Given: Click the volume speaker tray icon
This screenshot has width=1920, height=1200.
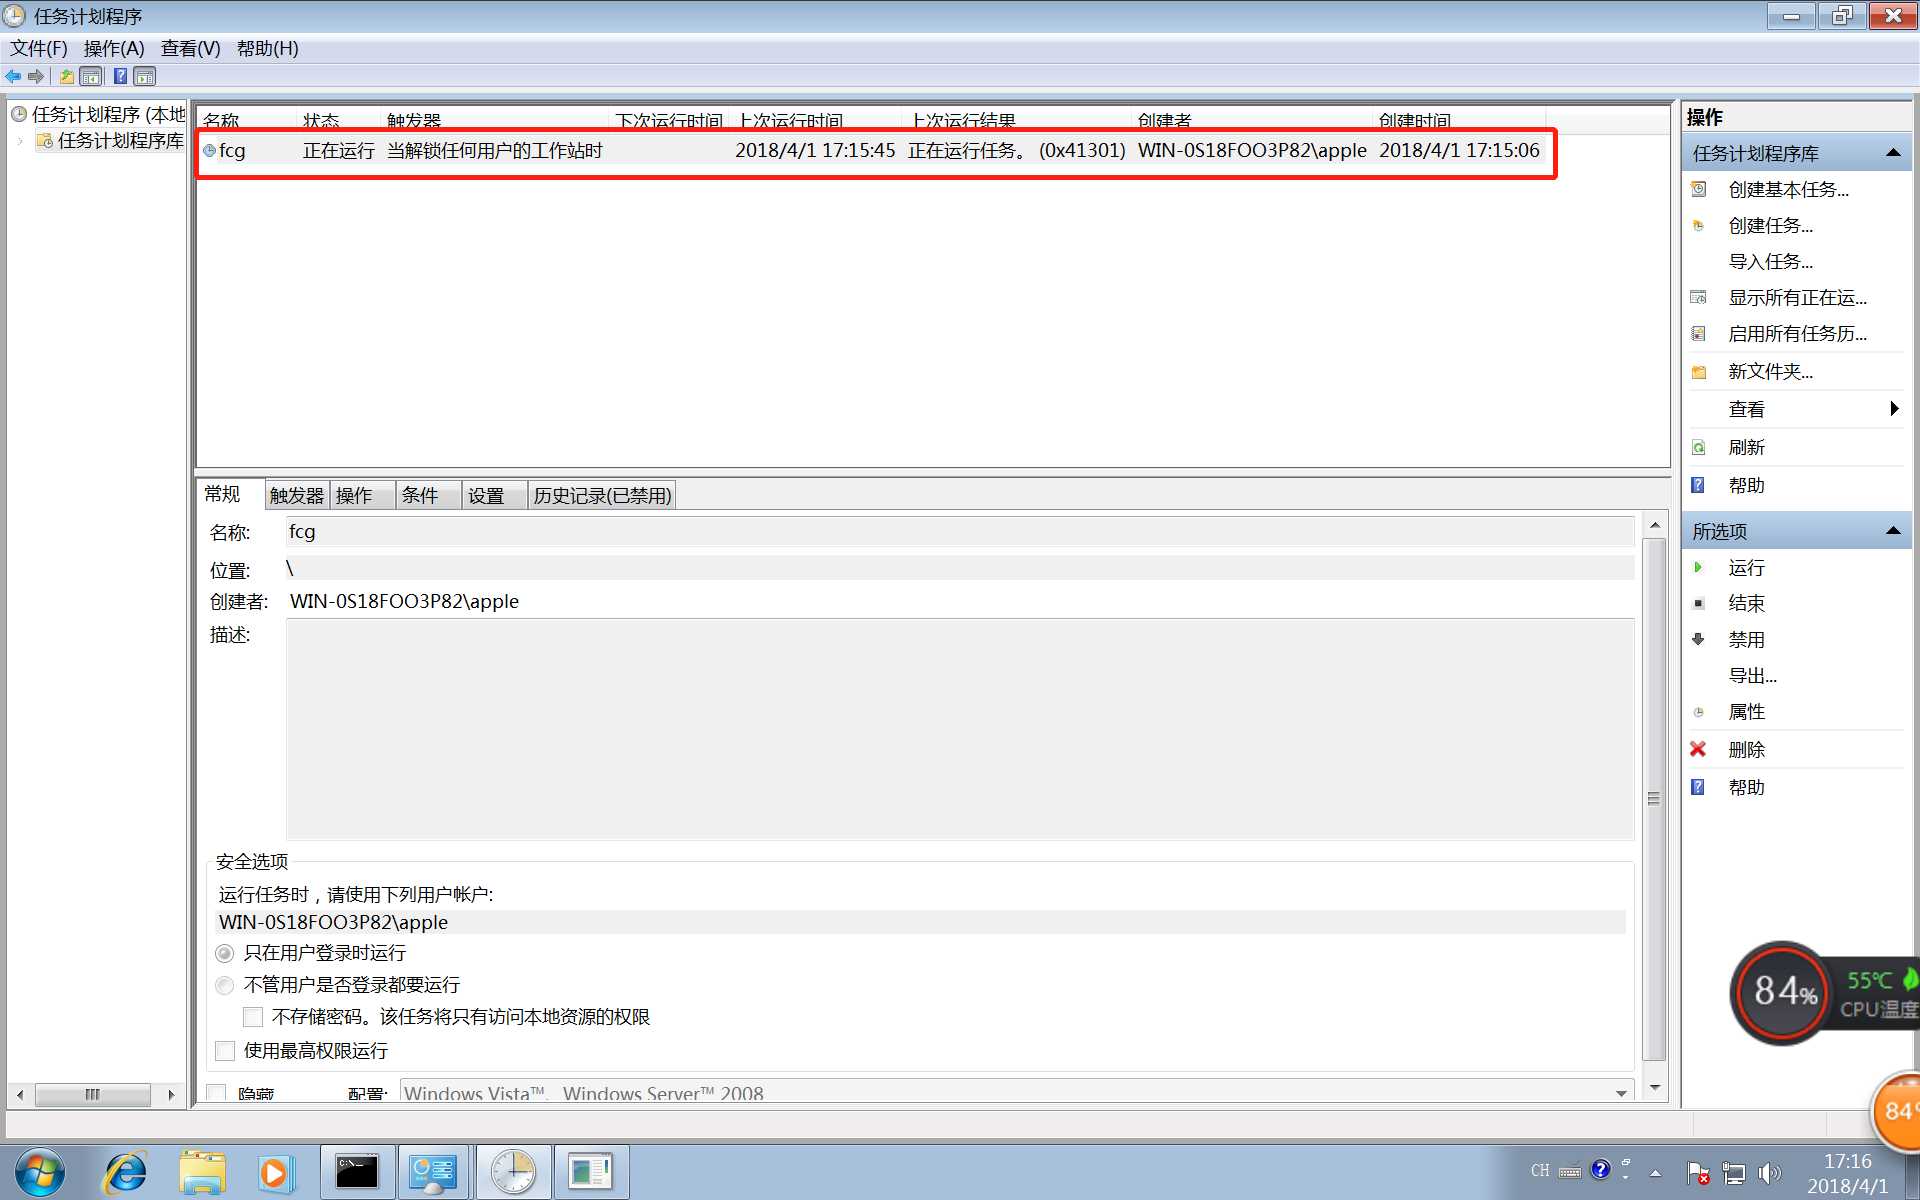Looking at the screenshot, I should [1770, 1172].
